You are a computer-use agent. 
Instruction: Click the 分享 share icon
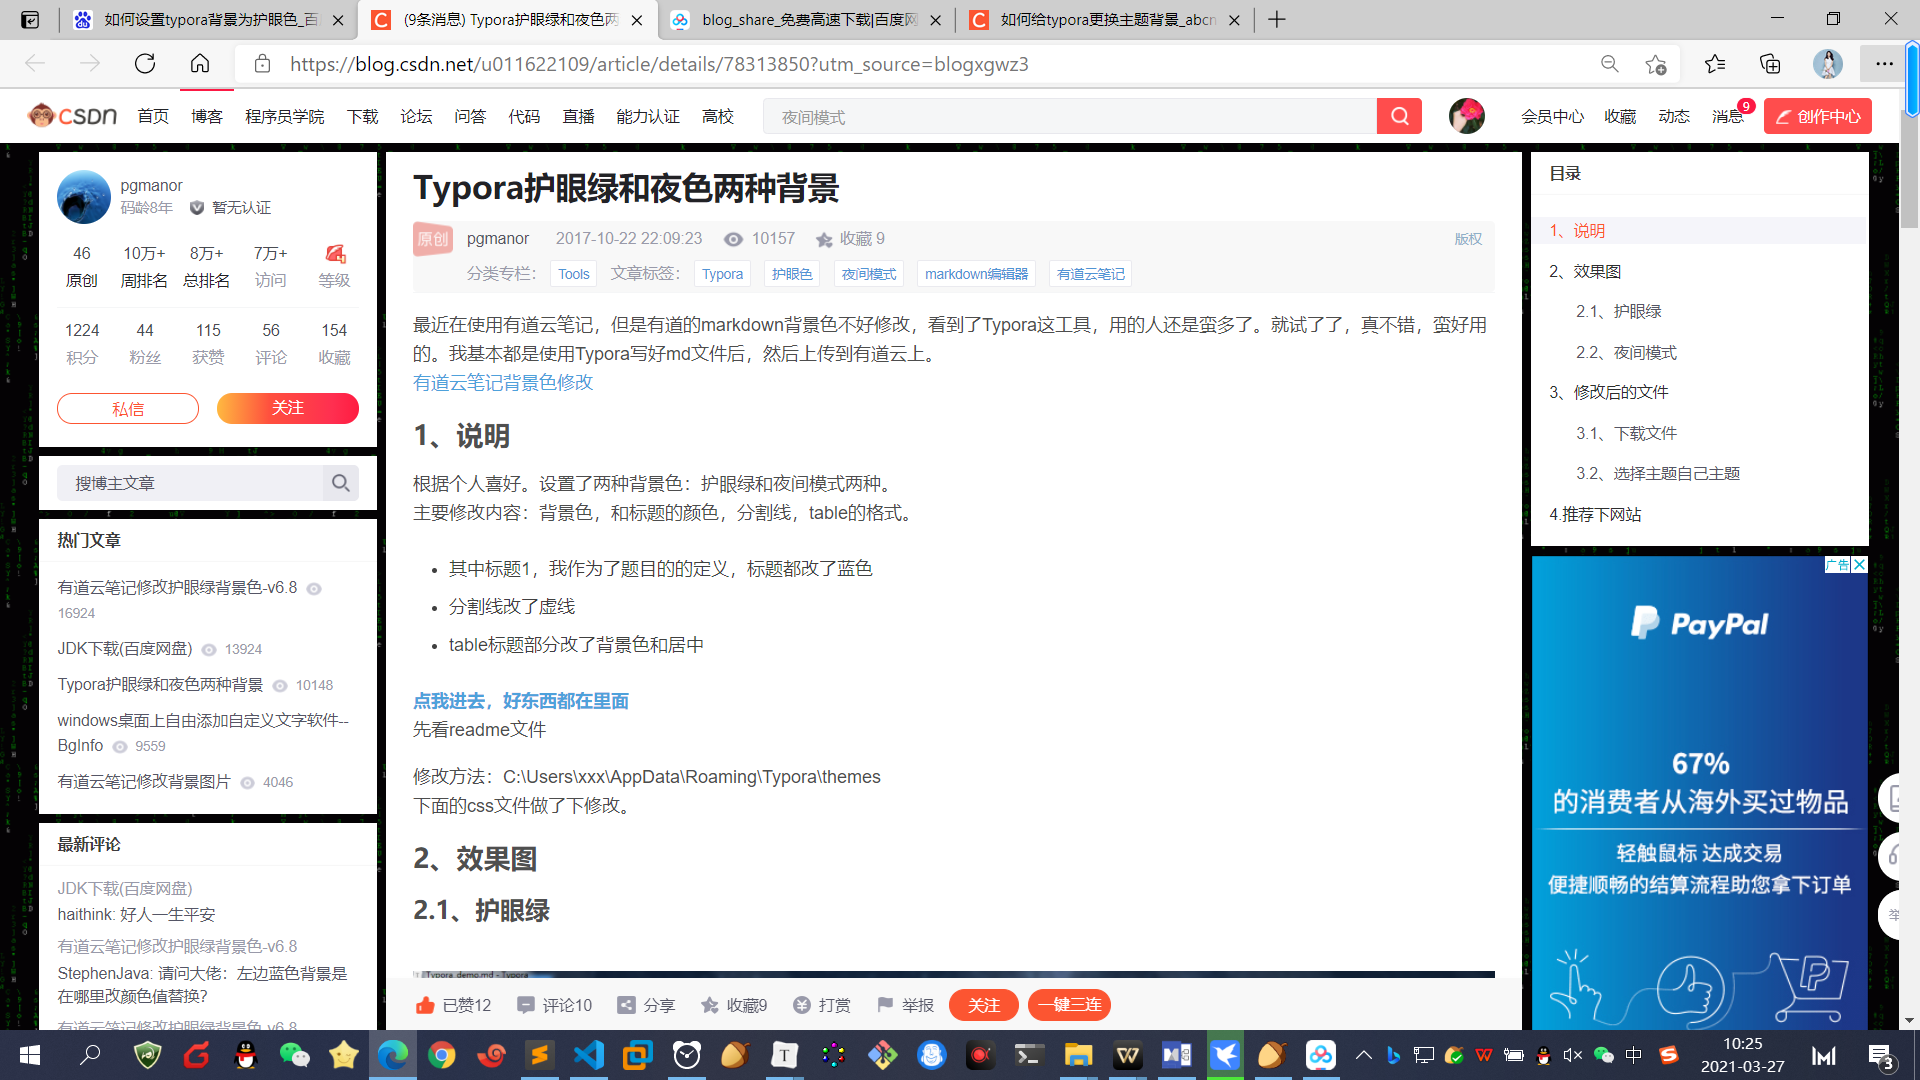coord(627,1005)
